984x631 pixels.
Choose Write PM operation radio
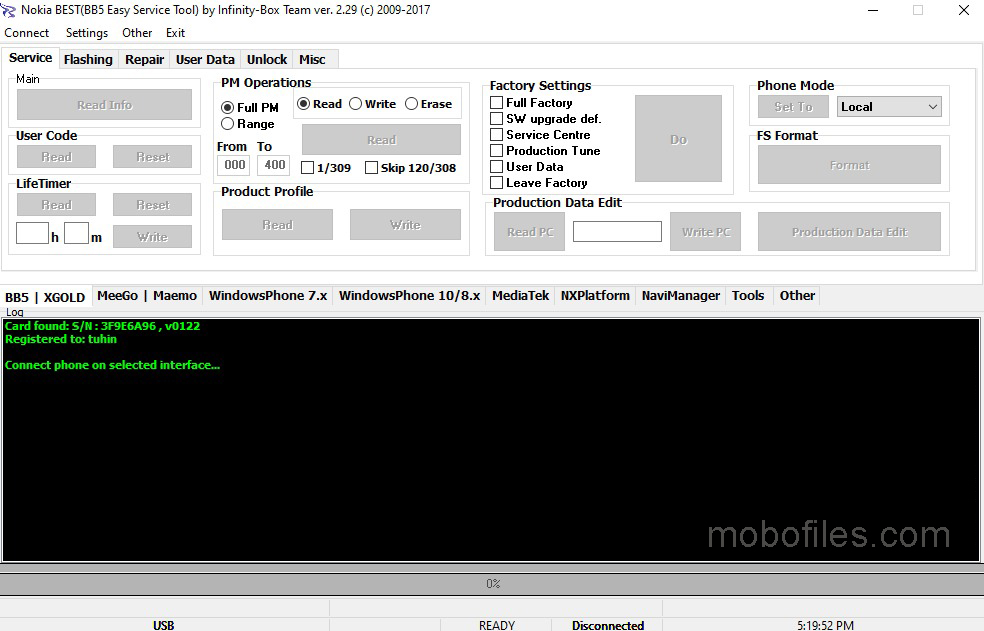tap(372, 104)
